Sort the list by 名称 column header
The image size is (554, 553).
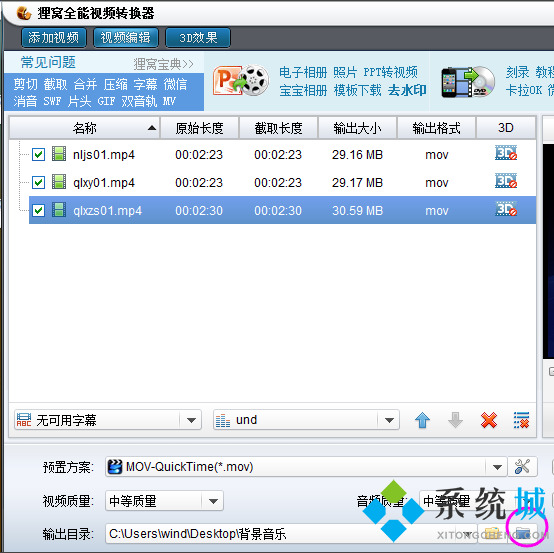pos(85,128)
